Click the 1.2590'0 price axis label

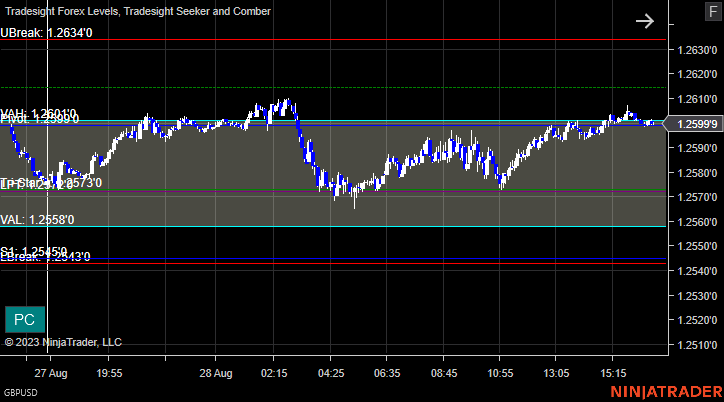click(697, 148)
